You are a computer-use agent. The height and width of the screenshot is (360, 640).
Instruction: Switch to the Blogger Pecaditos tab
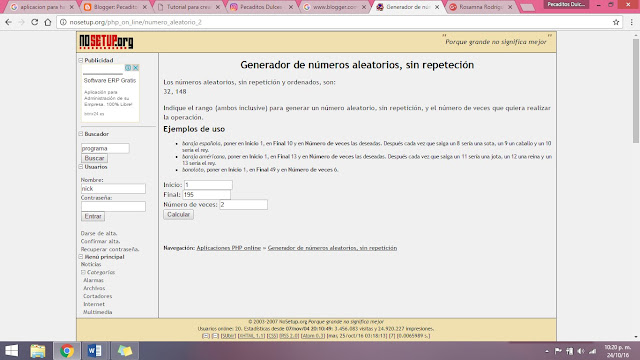tap(116, 7)
